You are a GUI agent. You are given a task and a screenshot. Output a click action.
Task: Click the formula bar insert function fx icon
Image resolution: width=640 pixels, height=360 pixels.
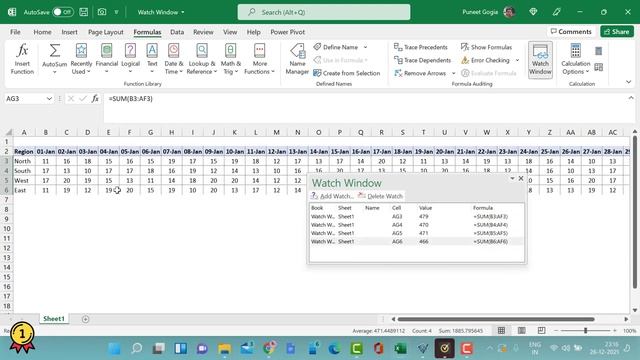pos(95,98)
